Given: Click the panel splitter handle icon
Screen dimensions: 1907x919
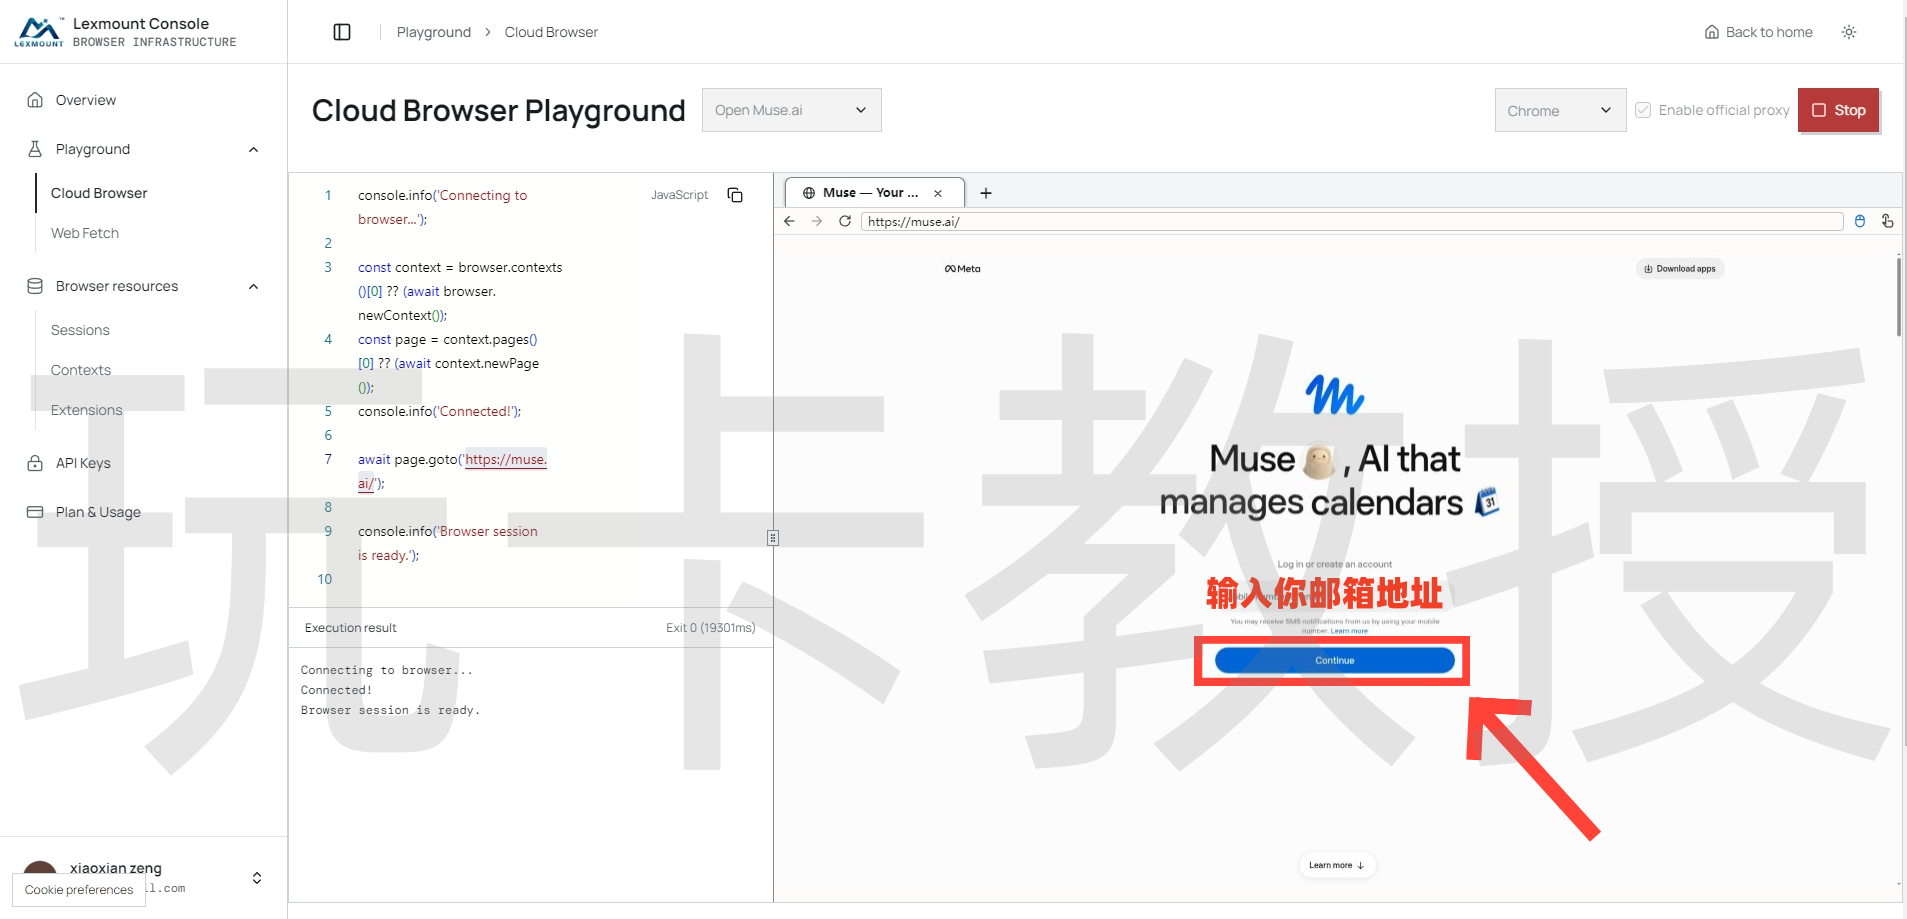Looking at the screenshot, I should (773, 538).
